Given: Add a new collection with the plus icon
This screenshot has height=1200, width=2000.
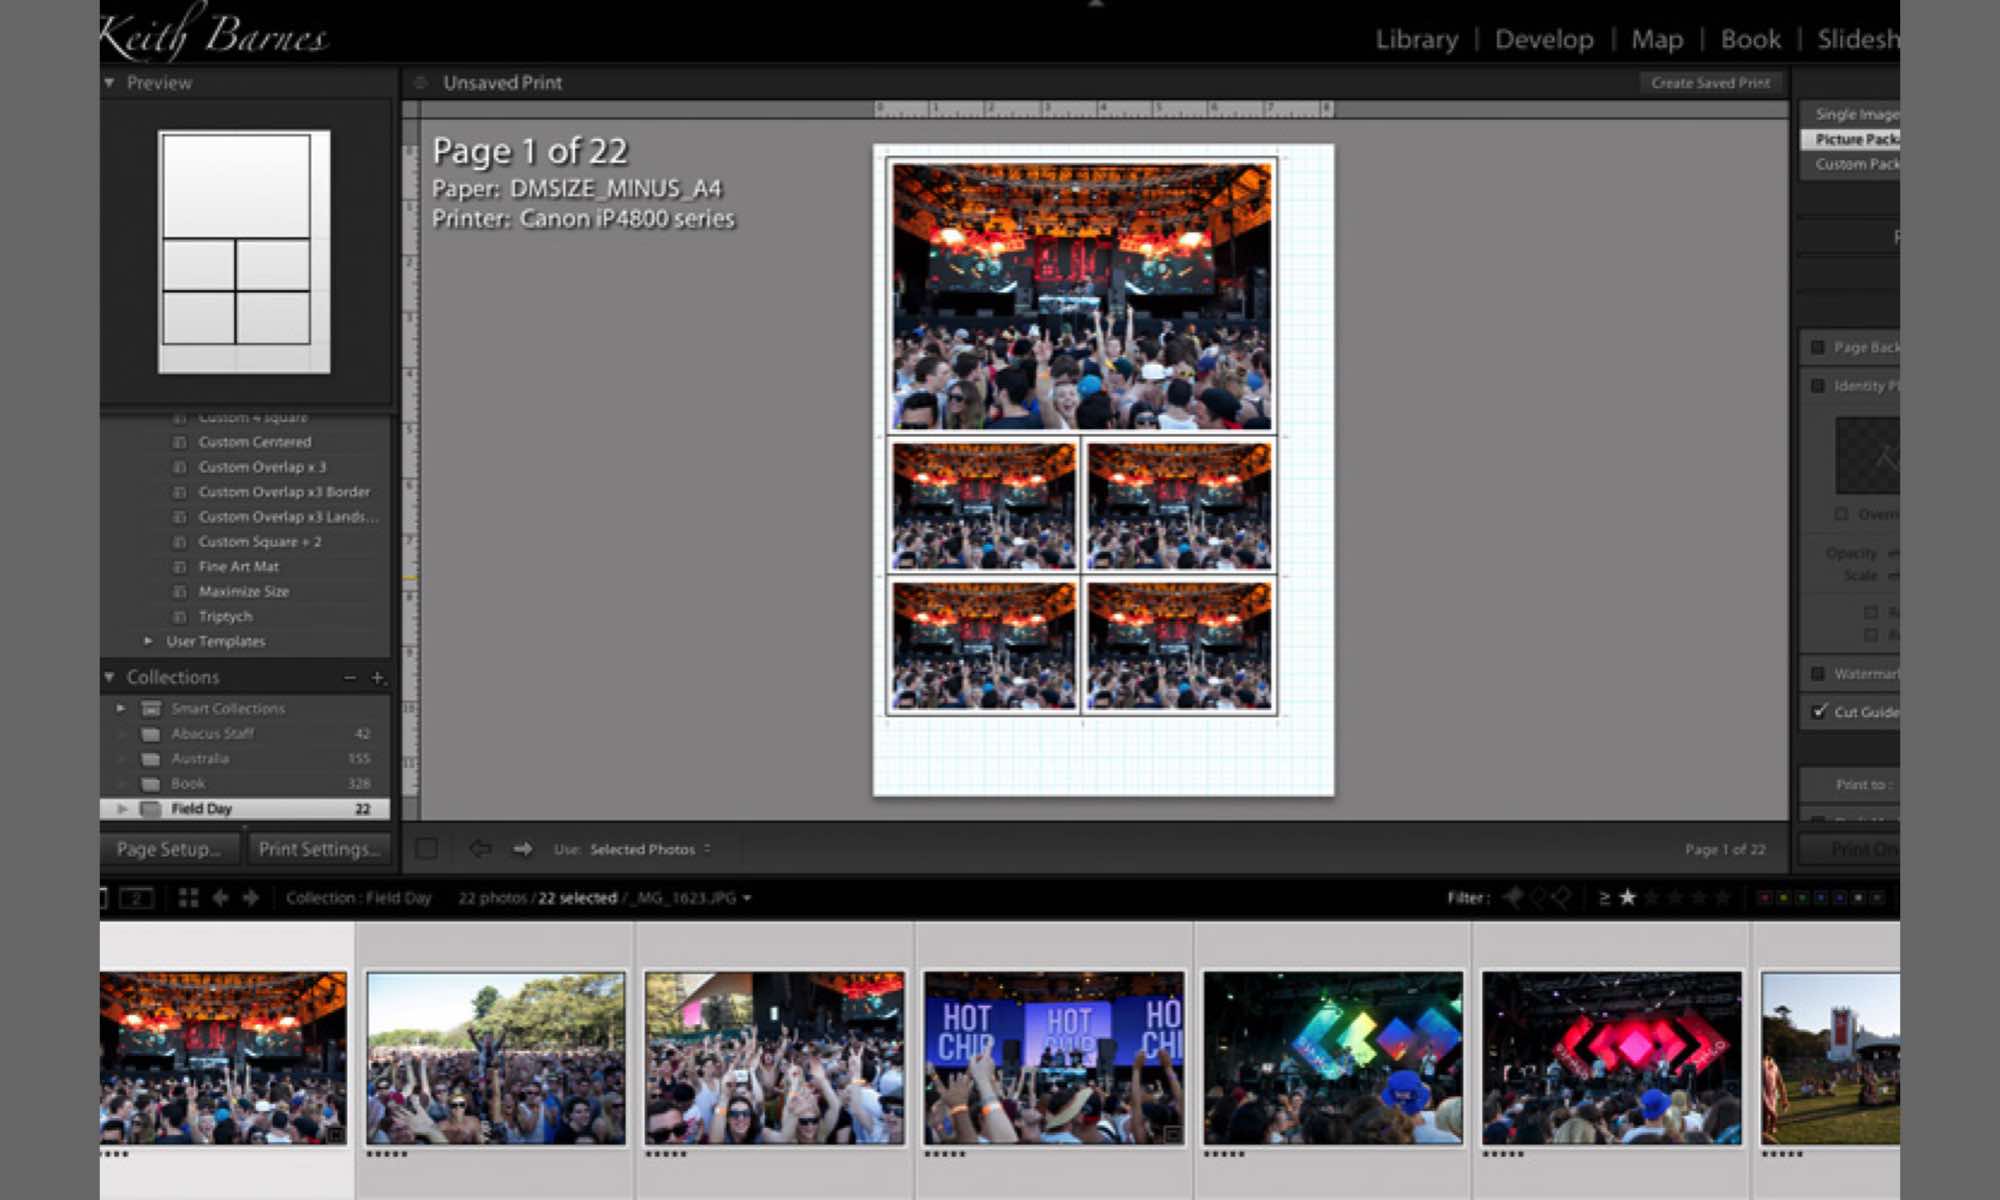Looking at the screenshot, I should 378,678.
